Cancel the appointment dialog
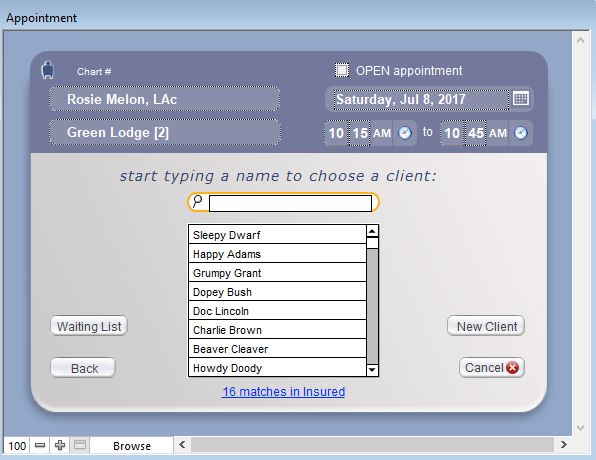 pos(492,368)
